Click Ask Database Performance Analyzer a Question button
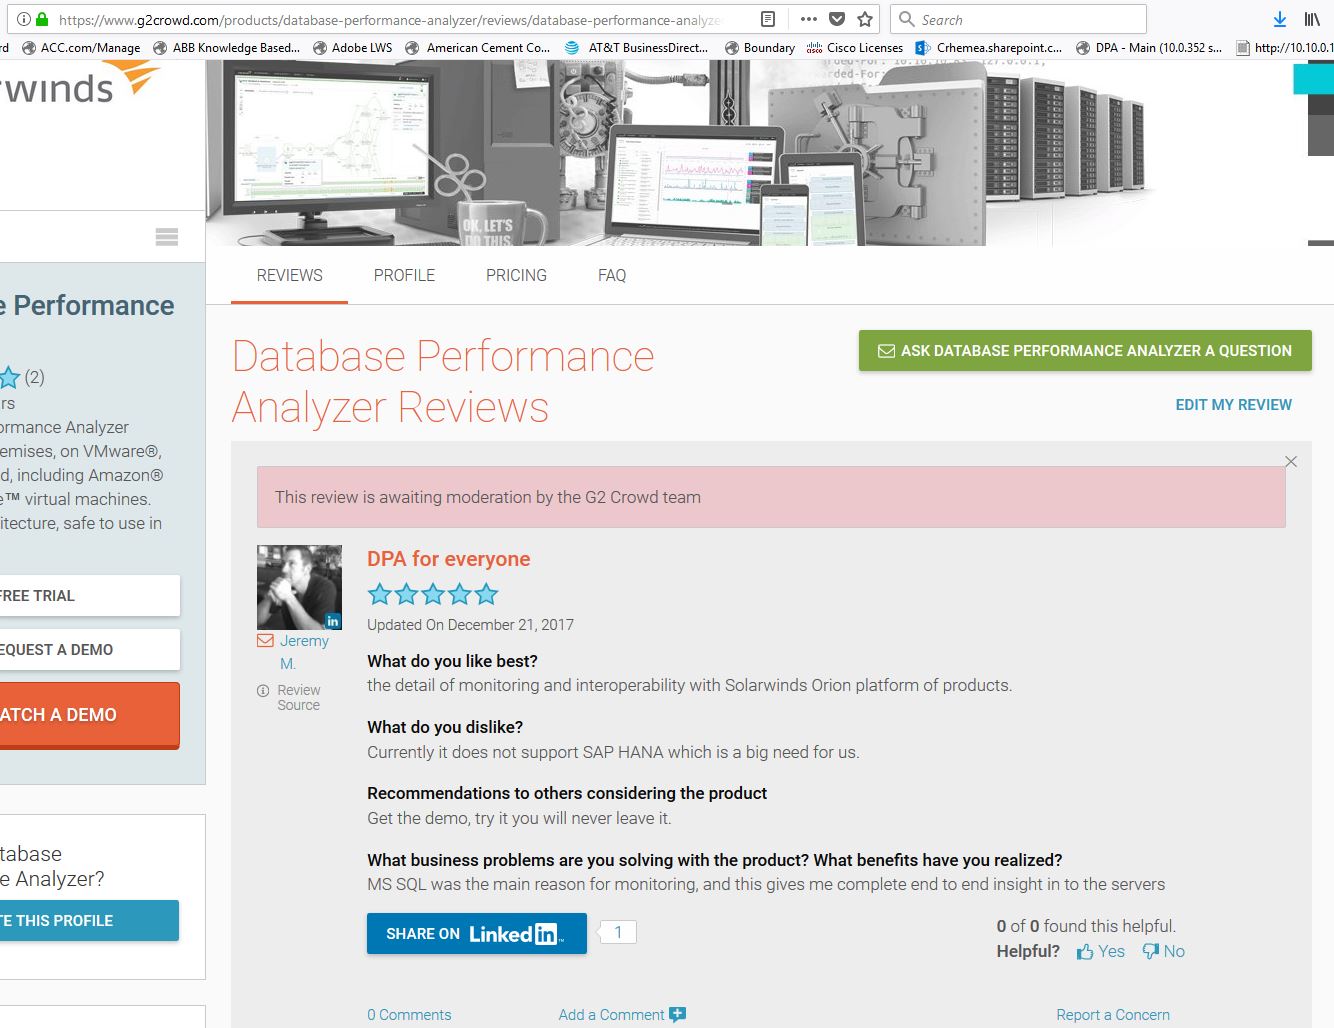Viewport: 1334px width, 1028px height. (x=1085, y=351)
